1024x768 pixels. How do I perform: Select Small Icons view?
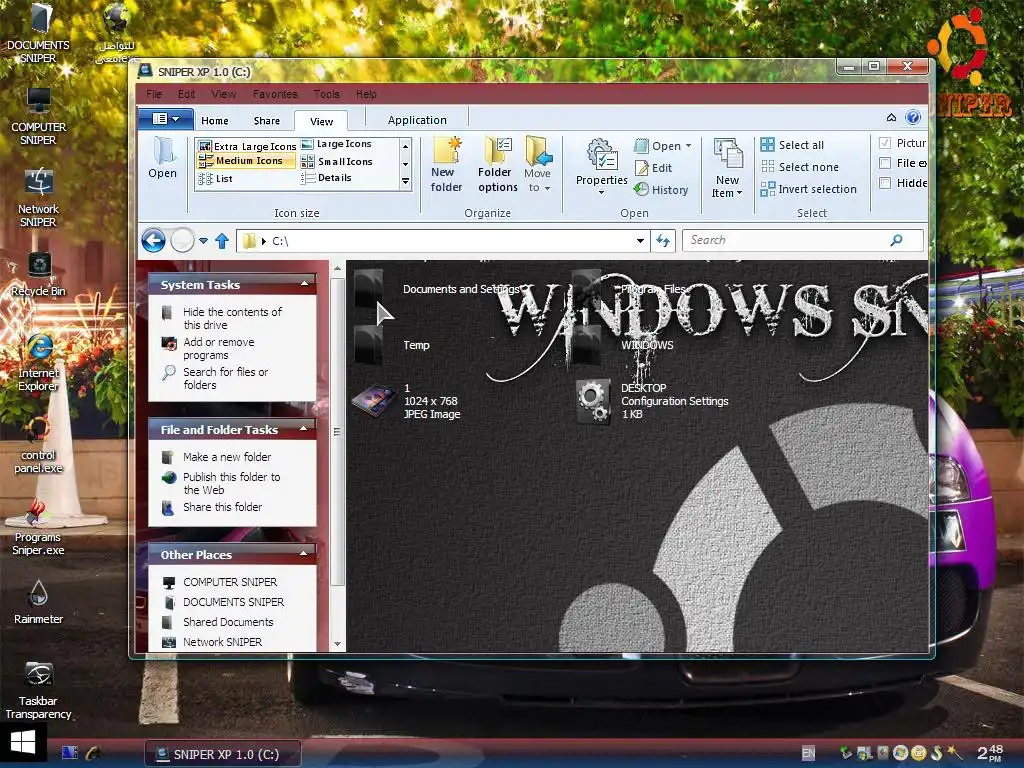point(337,161)
